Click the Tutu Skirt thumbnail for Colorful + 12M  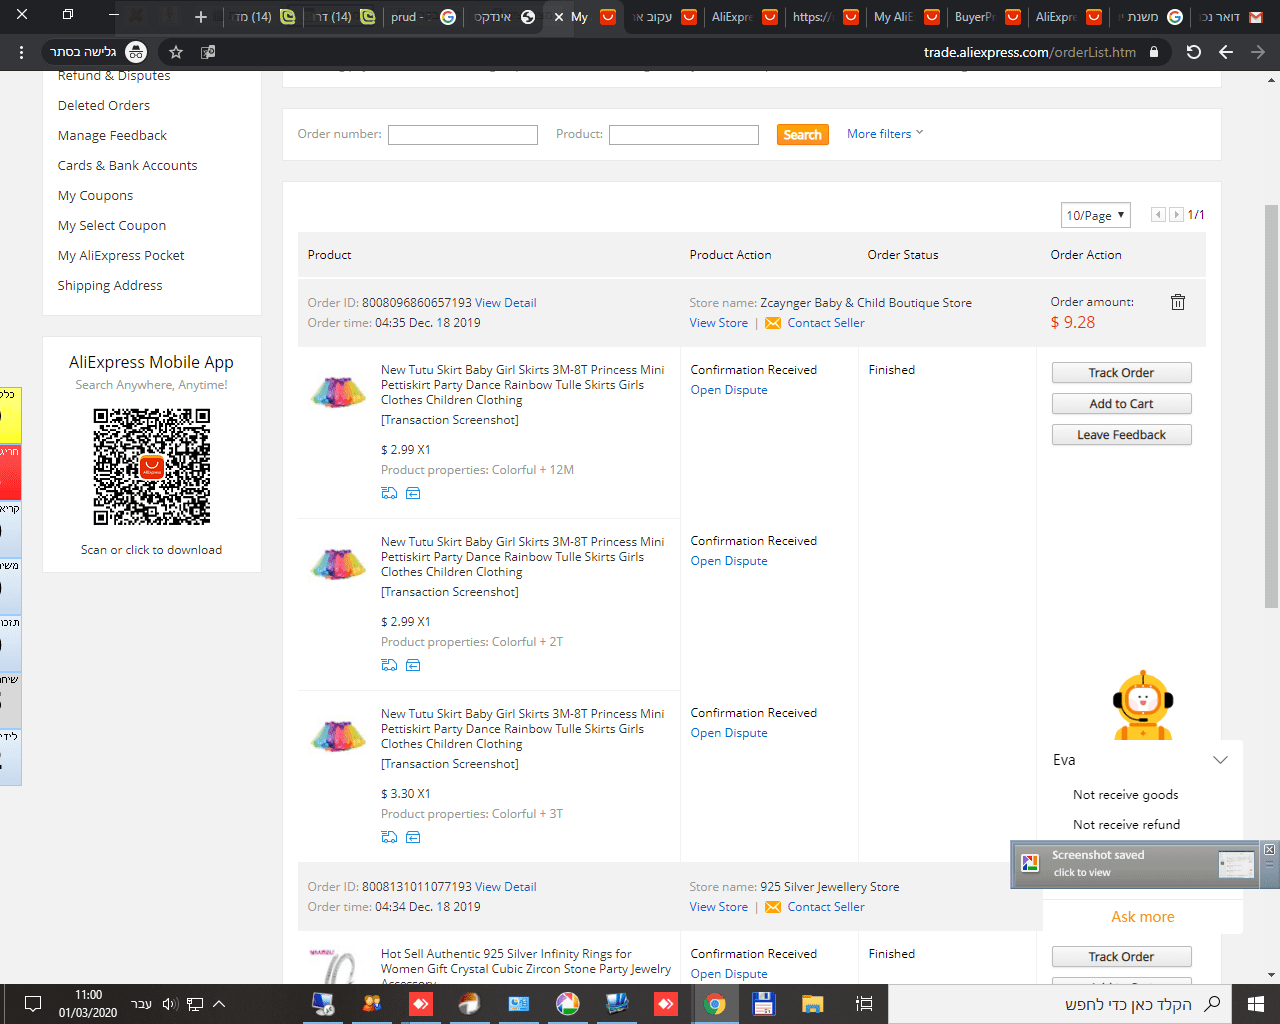[338, 391]
